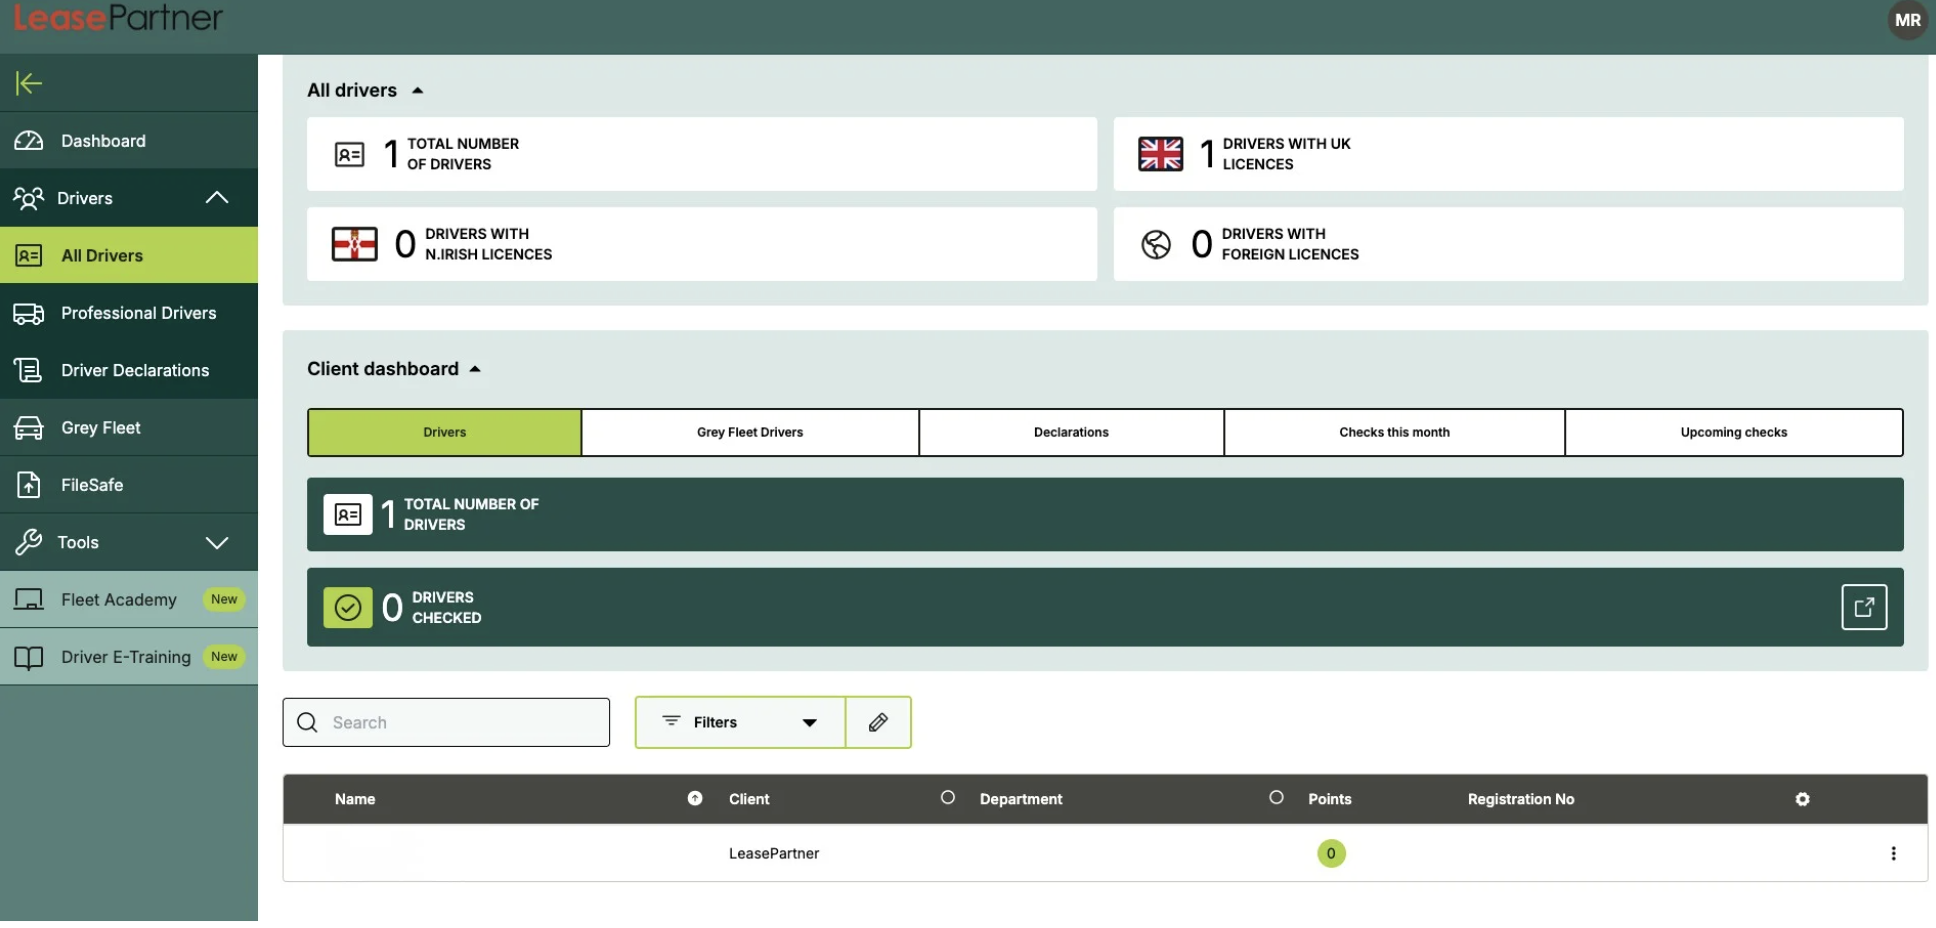1936x928 pixels.
Task: Click the UK flag licence icon
Action: (1160, 154)
